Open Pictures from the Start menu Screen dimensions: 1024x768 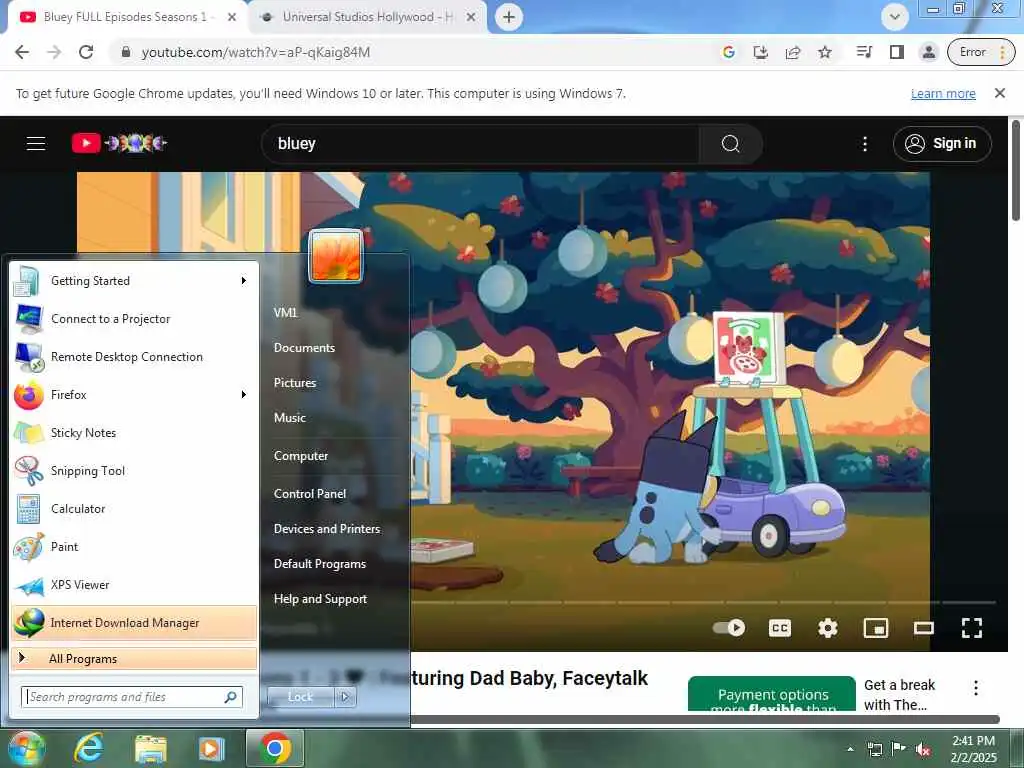(295, 383)
